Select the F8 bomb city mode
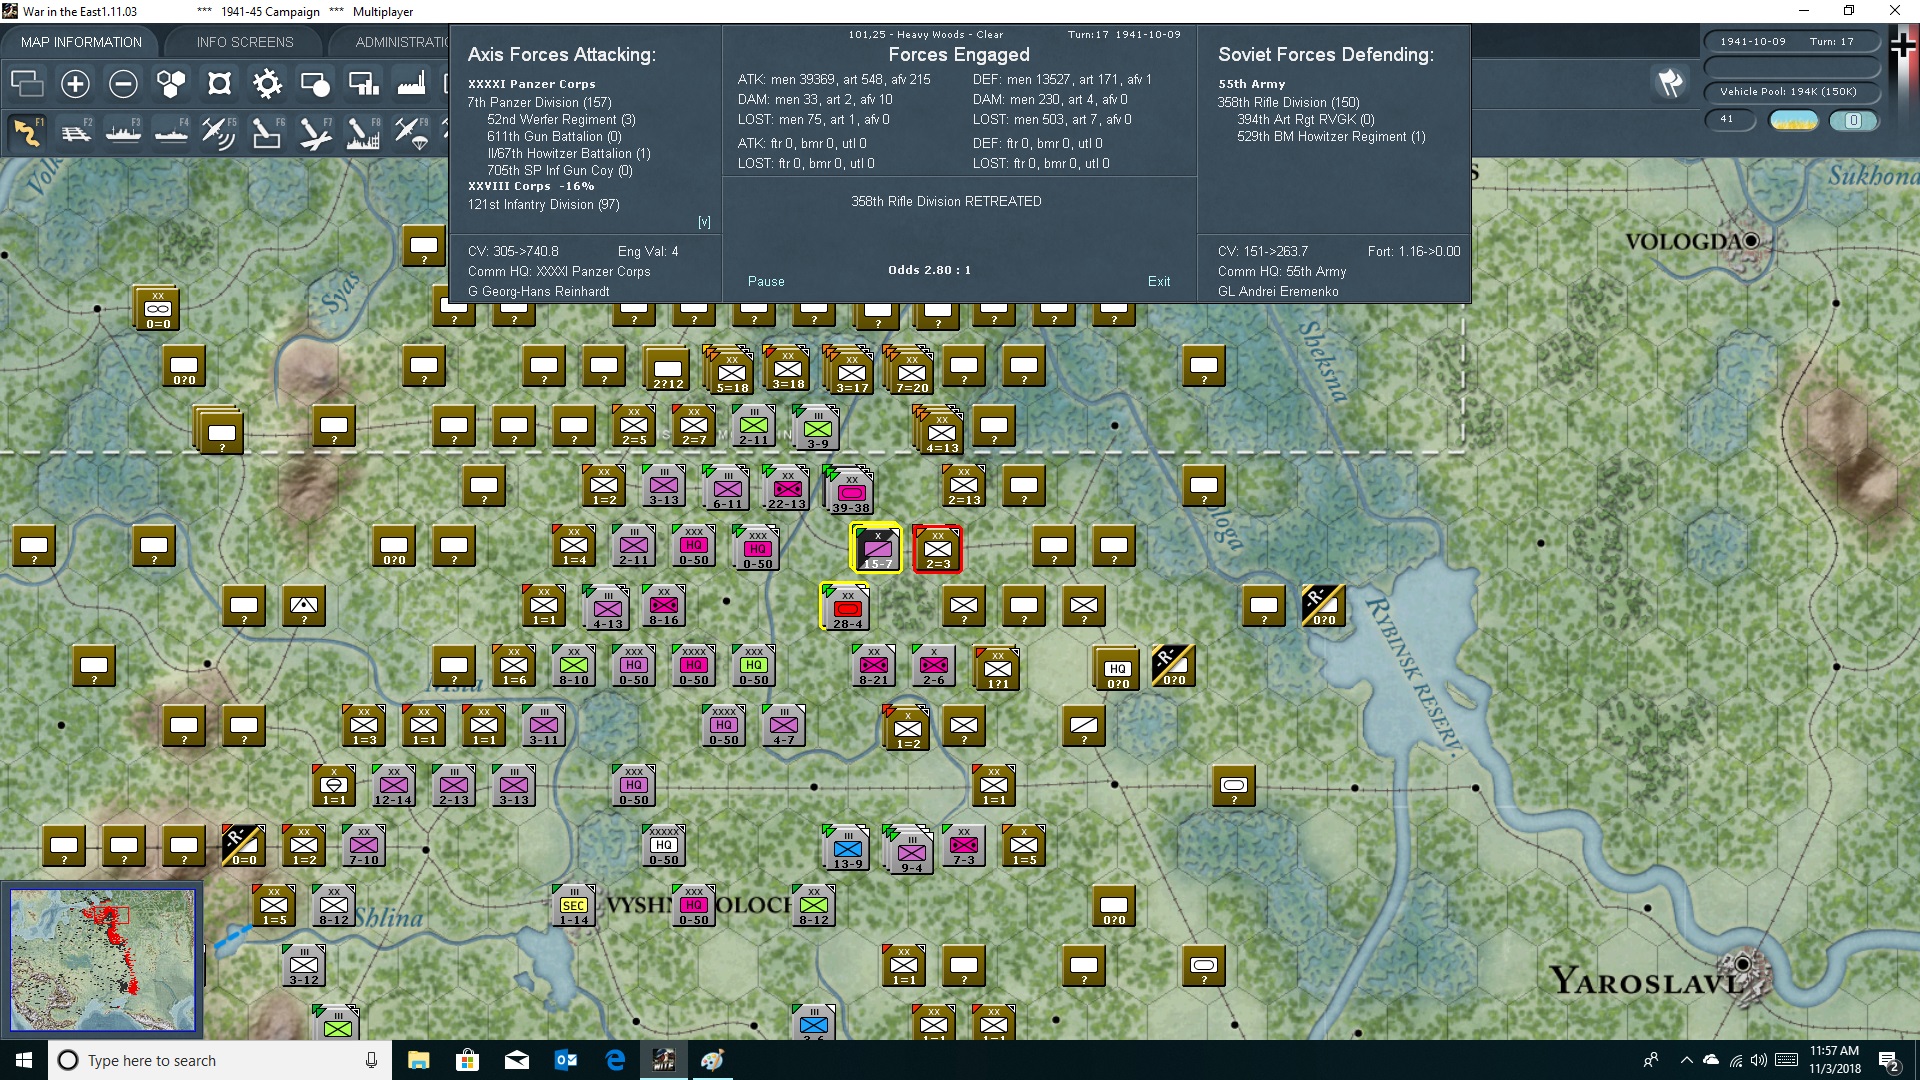 pos(363,132)
